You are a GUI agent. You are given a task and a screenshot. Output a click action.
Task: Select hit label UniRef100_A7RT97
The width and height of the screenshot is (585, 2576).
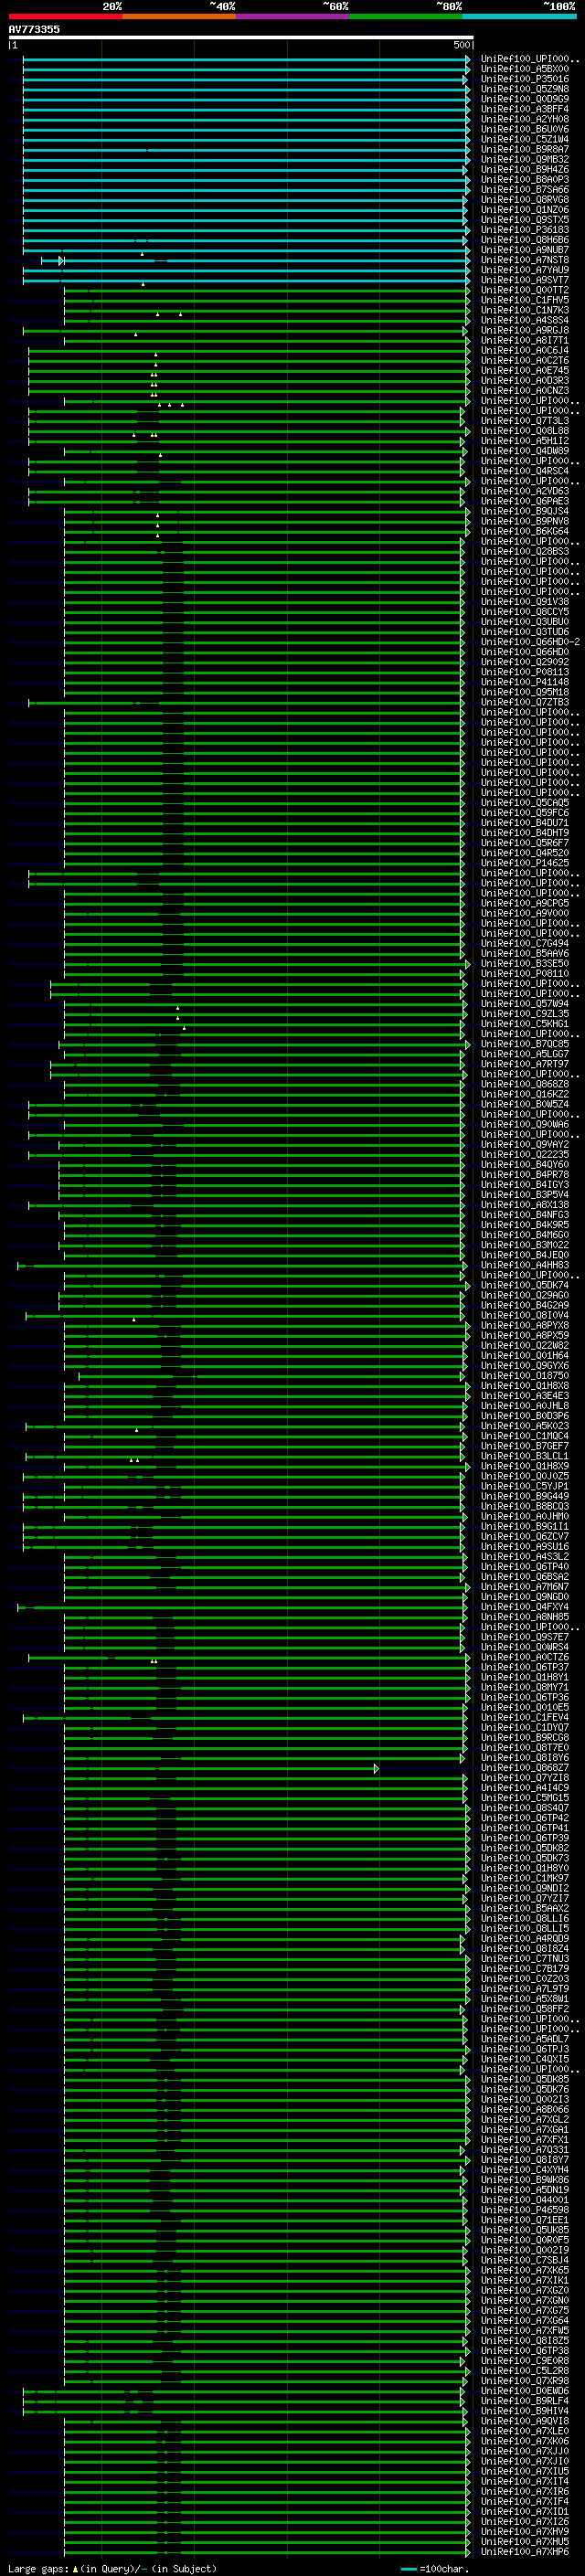(x=525, y=1064)
